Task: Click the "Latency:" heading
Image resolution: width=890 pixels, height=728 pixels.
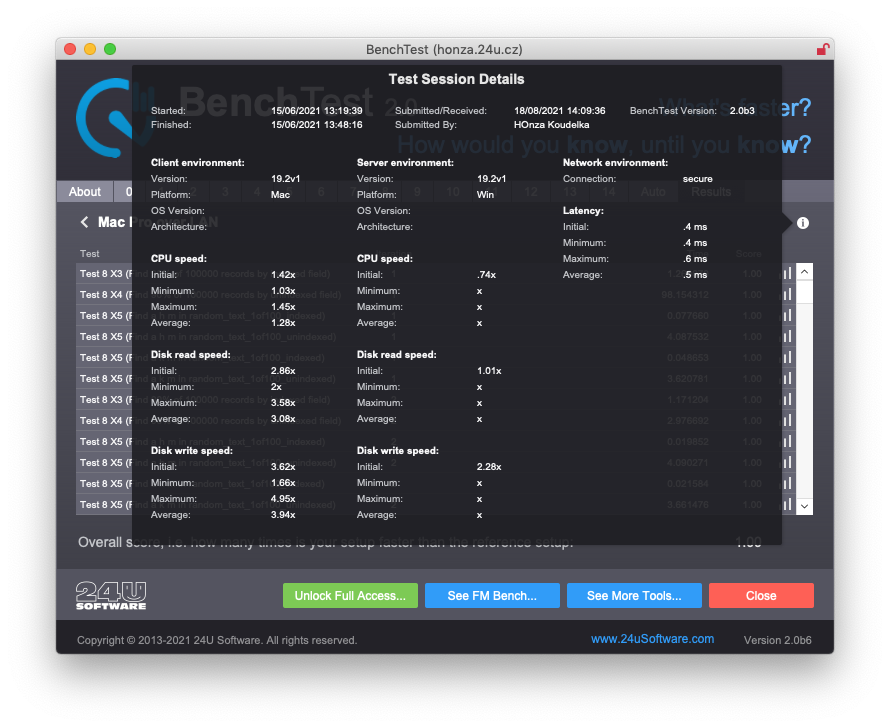Action: tap(583, 211)
